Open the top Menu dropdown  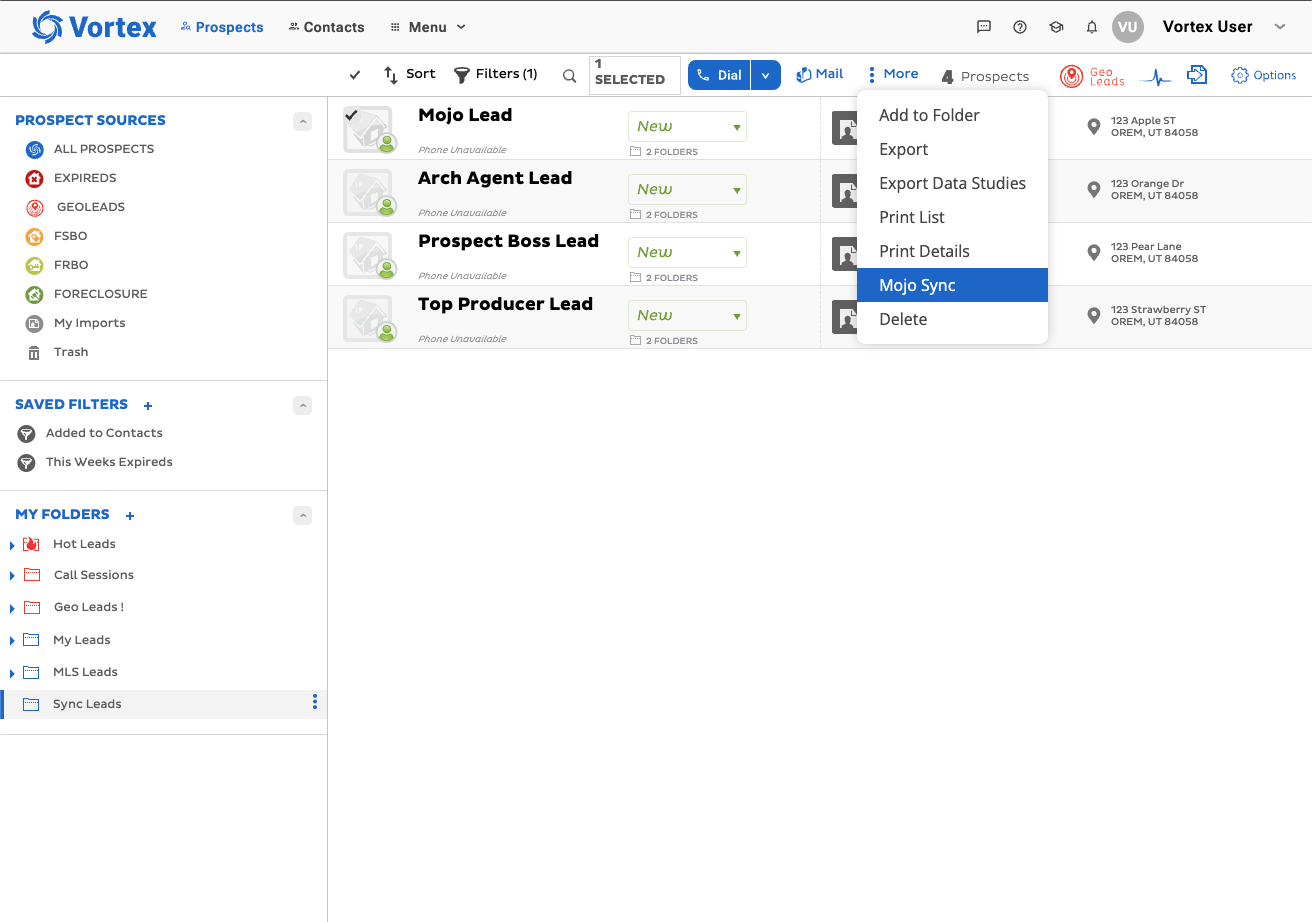click(428, 27)
